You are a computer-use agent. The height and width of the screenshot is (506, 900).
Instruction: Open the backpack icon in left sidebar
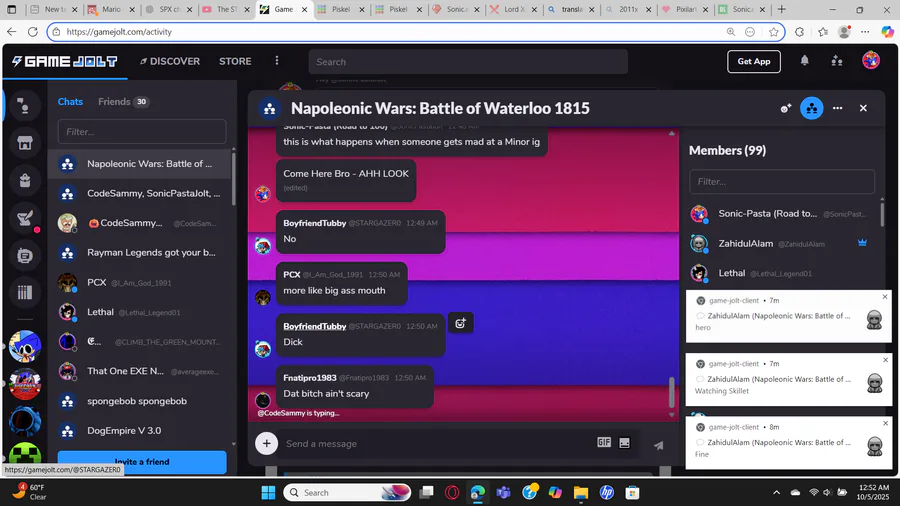click(x=24, y=181)
